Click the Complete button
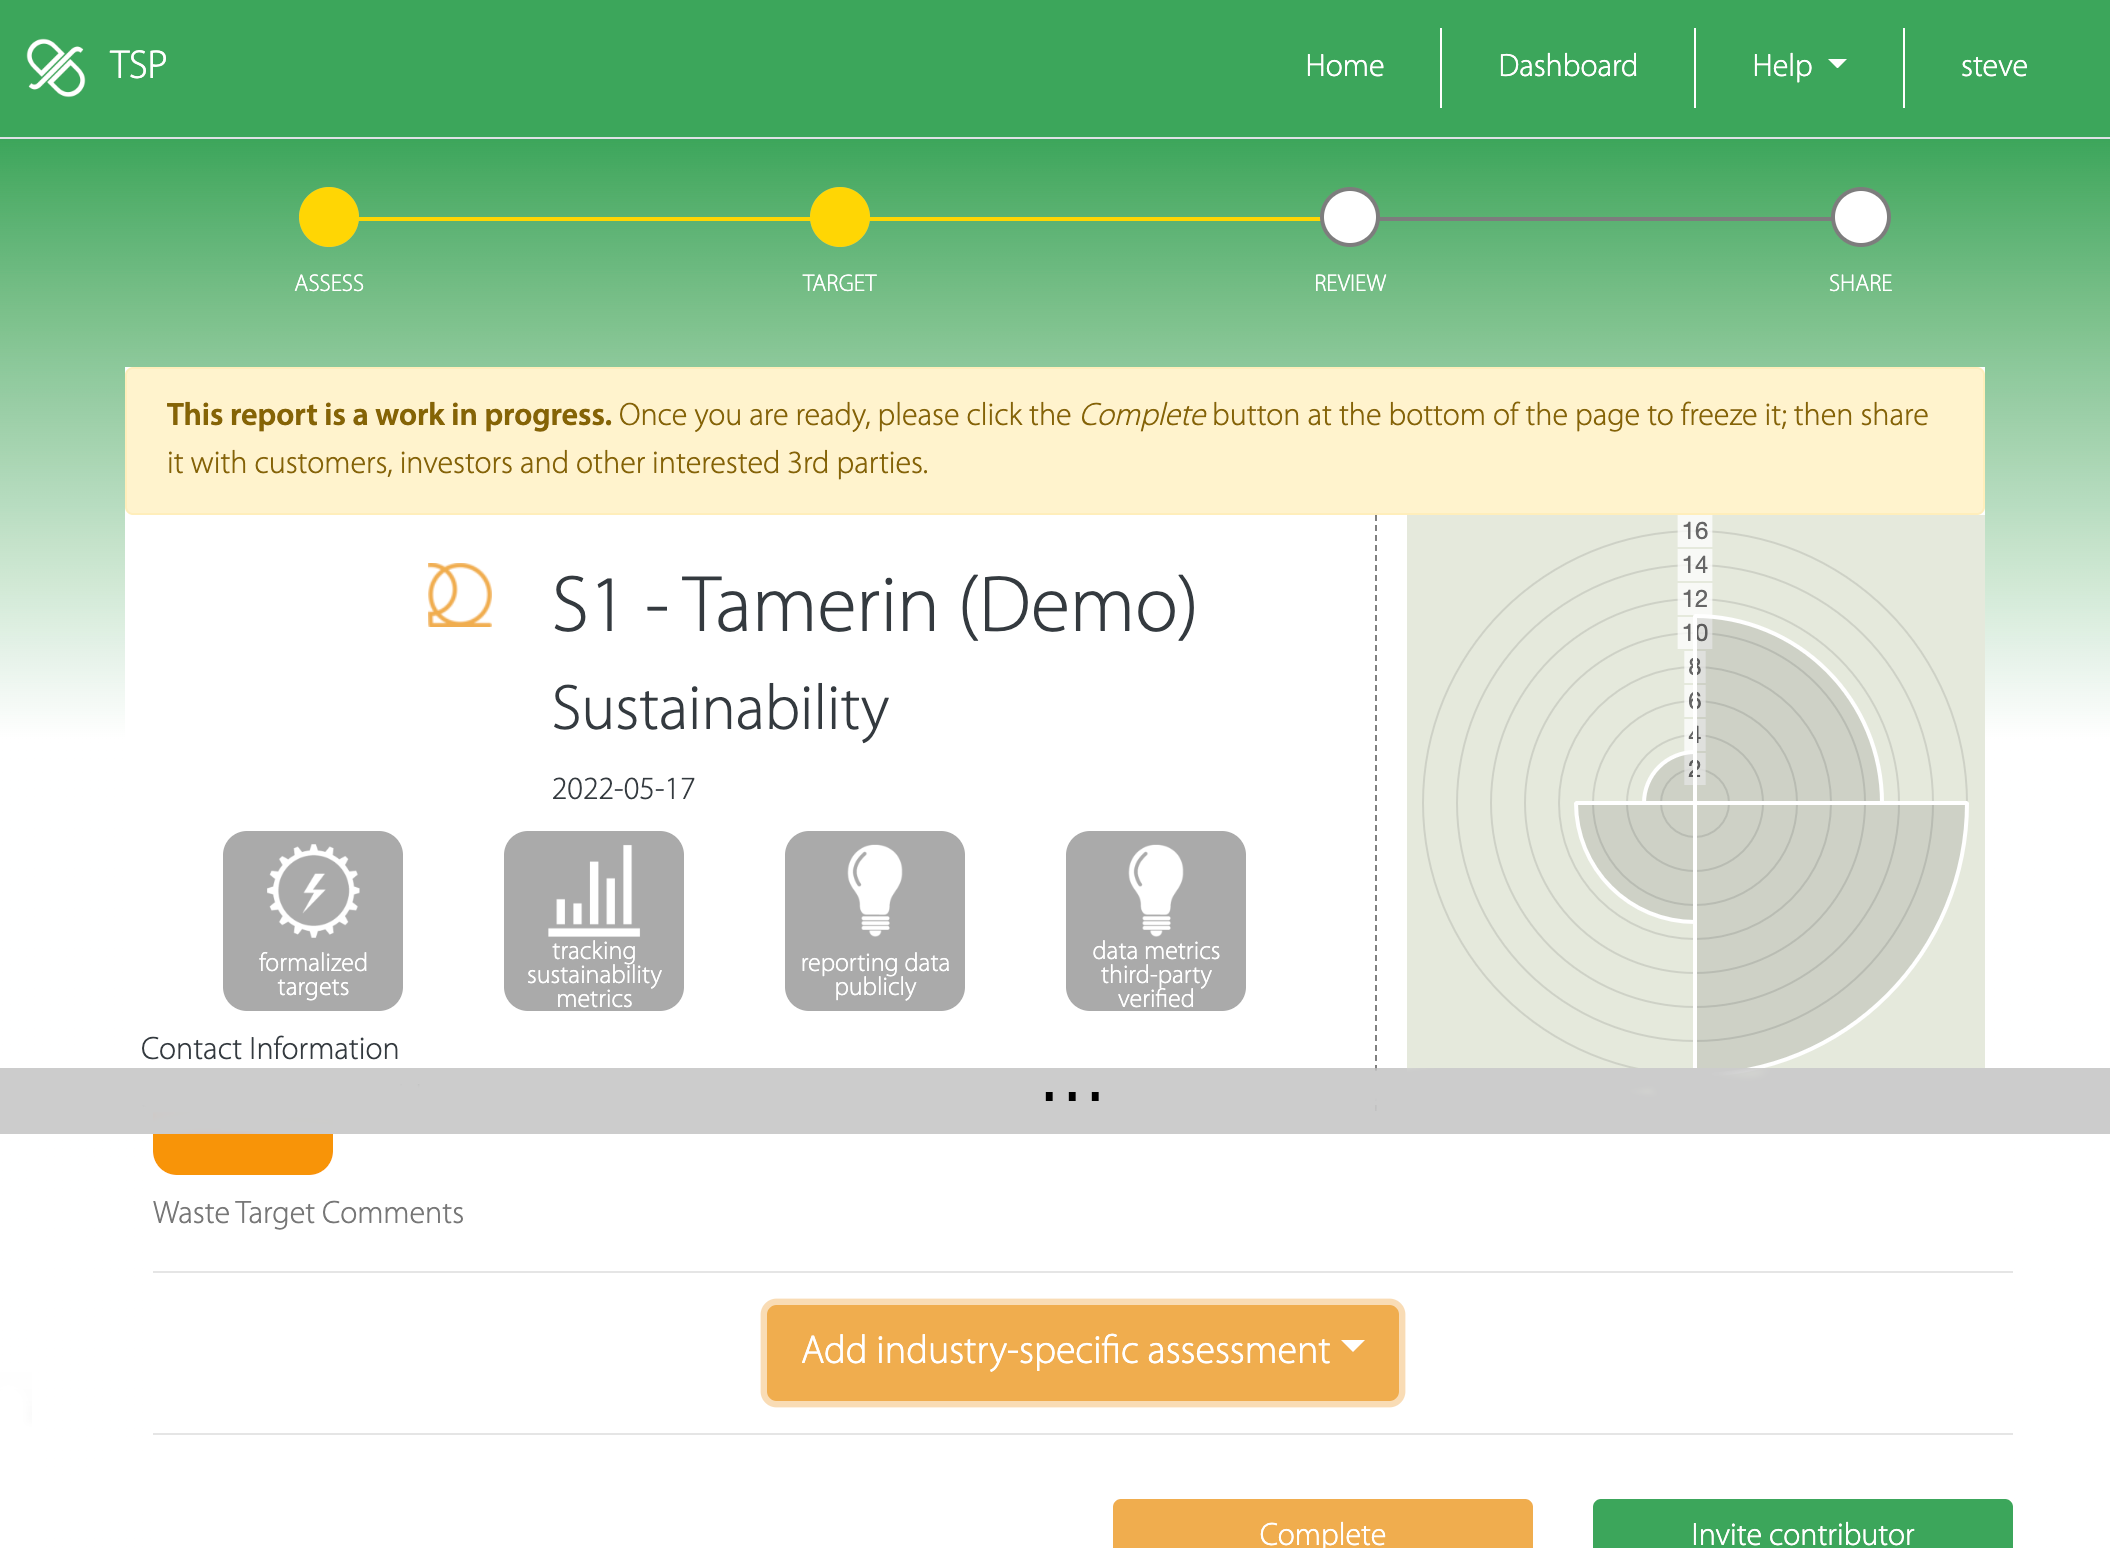This screenshot has height=1548, width=2110. 1322,1527
